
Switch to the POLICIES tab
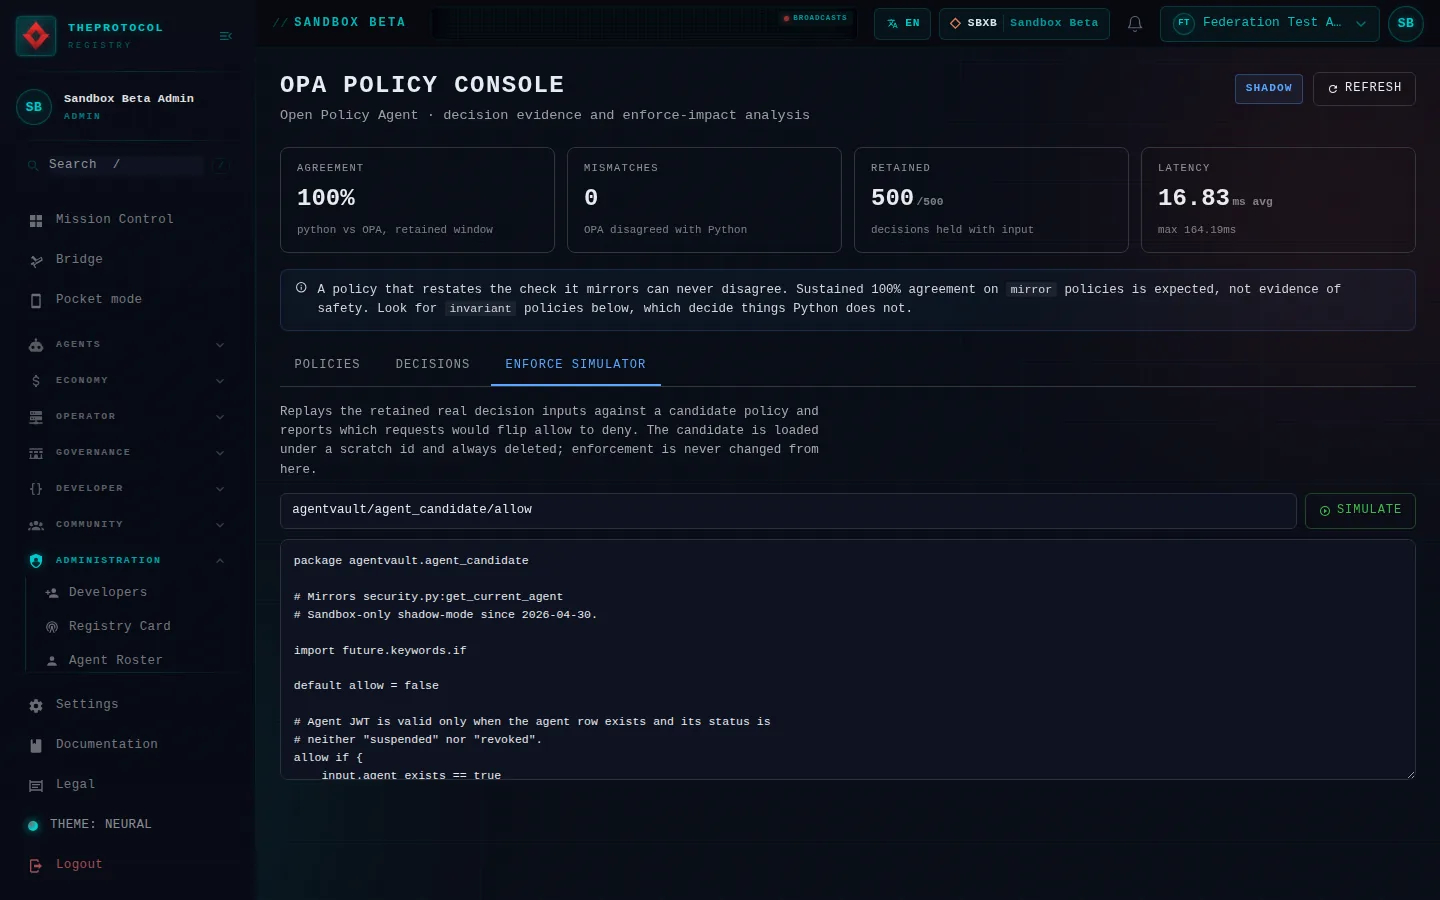point(327,364)
